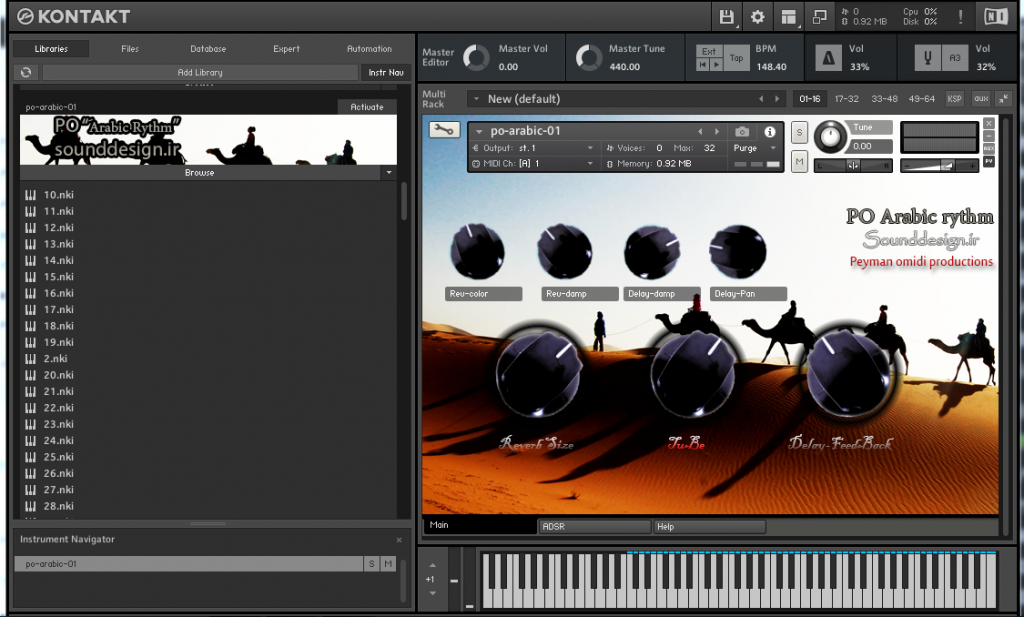This screenshot has width=1024, height=617.
Task: Open the save (floppy disk) menu
Action: click(726, 17)
